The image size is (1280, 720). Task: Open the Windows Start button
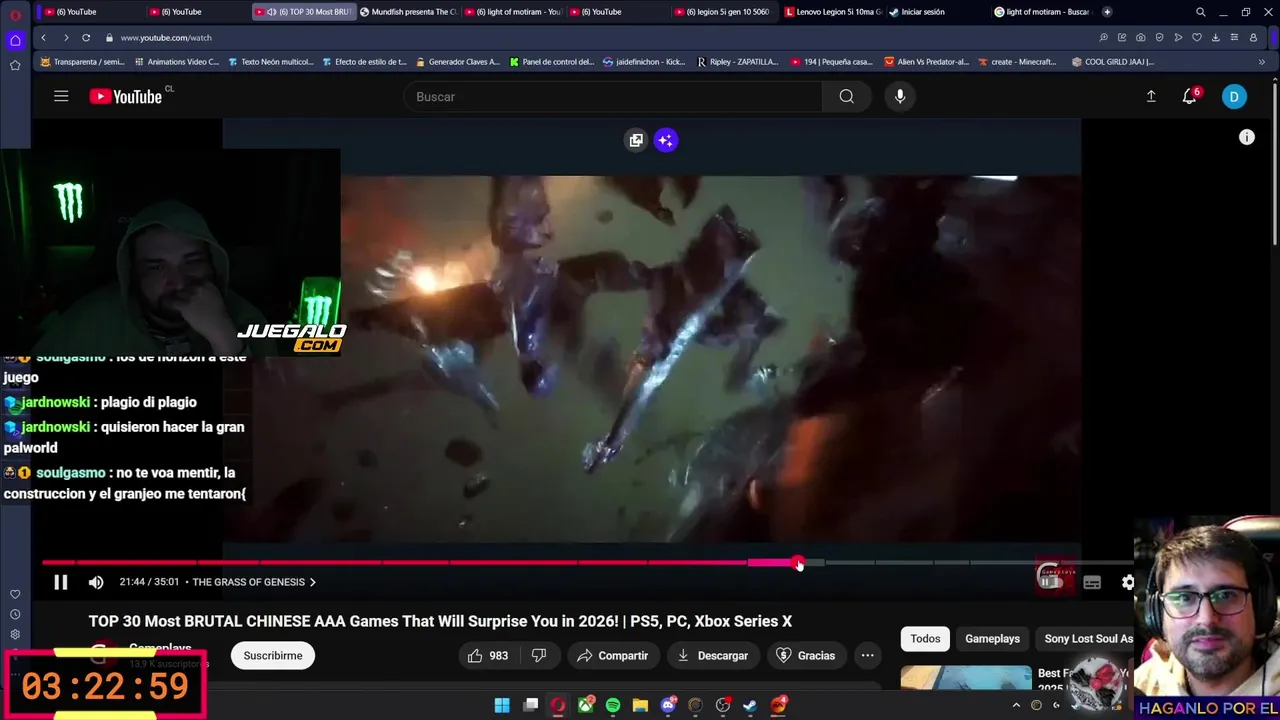[502, 705]
